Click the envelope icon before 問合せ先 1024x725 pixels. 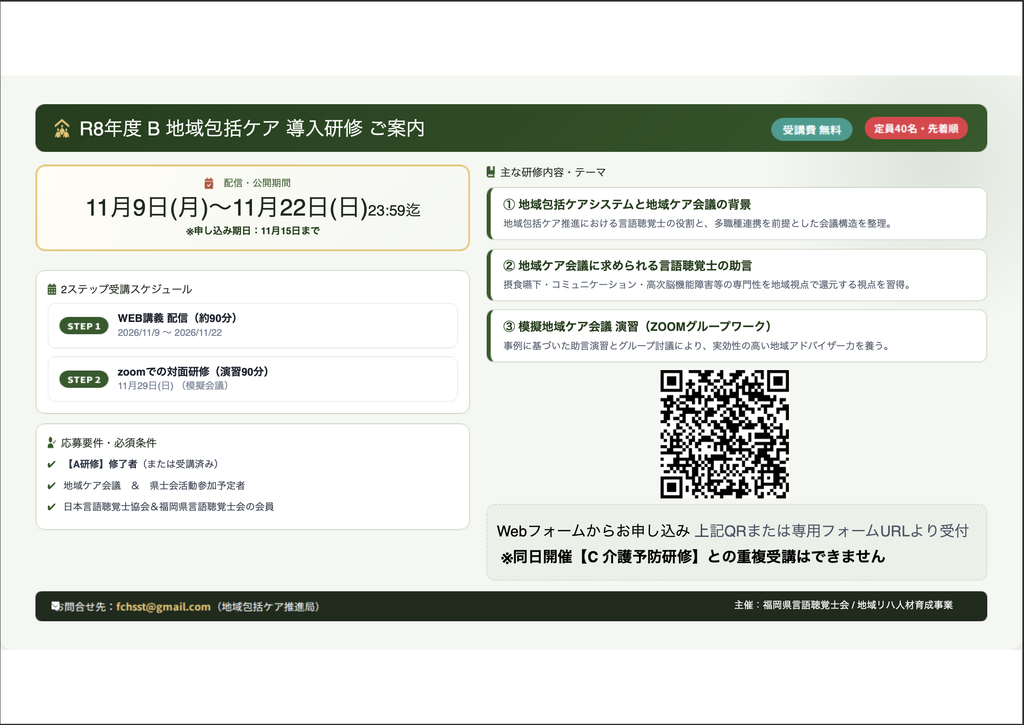click(x=56, y=606)
